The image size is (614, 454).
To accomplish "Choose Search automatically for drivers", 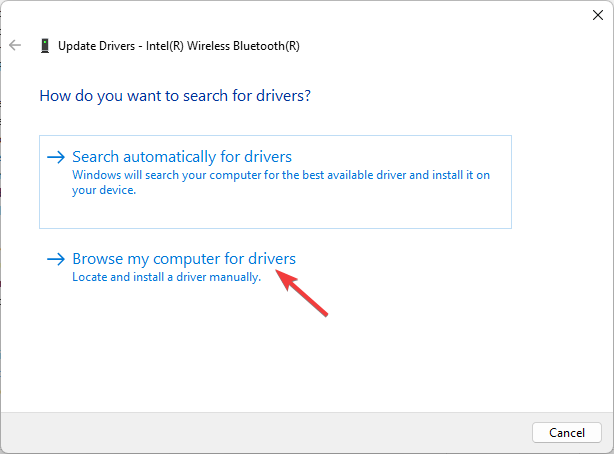I will [x=275, y=182].
